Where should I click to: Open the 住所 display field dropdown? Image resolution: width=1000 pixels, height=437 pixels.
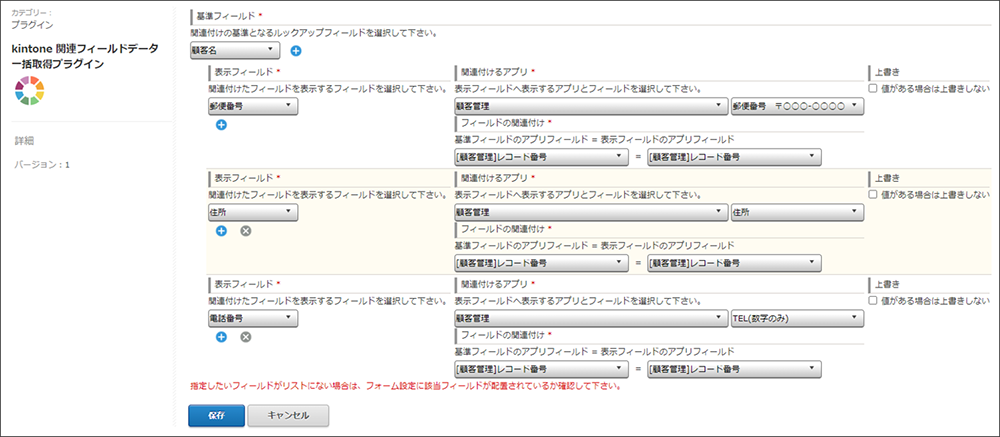pyautogui.click(x=253, y=212)
